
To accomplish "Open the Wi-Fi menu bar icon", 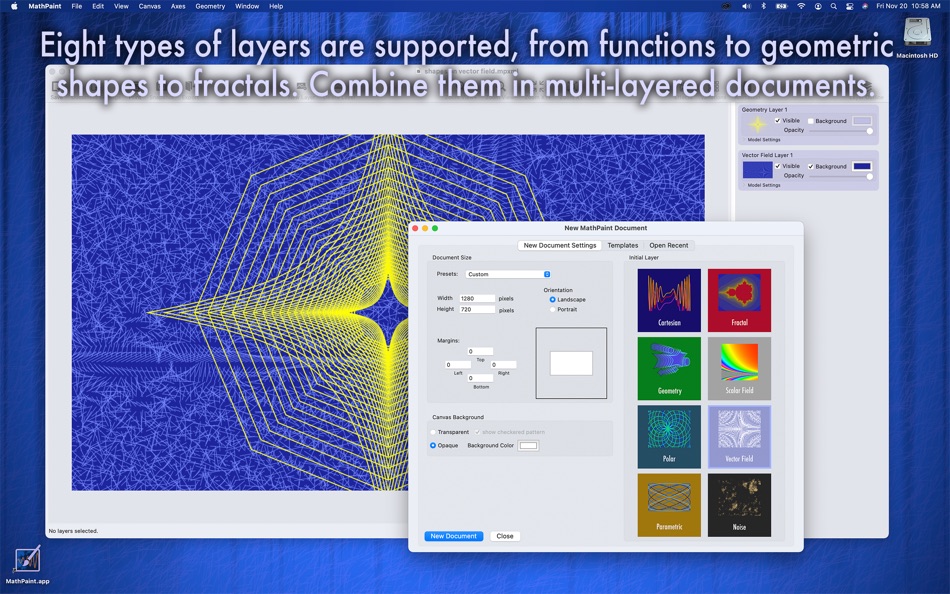I will pyautogui.click(x=801, y=6).
